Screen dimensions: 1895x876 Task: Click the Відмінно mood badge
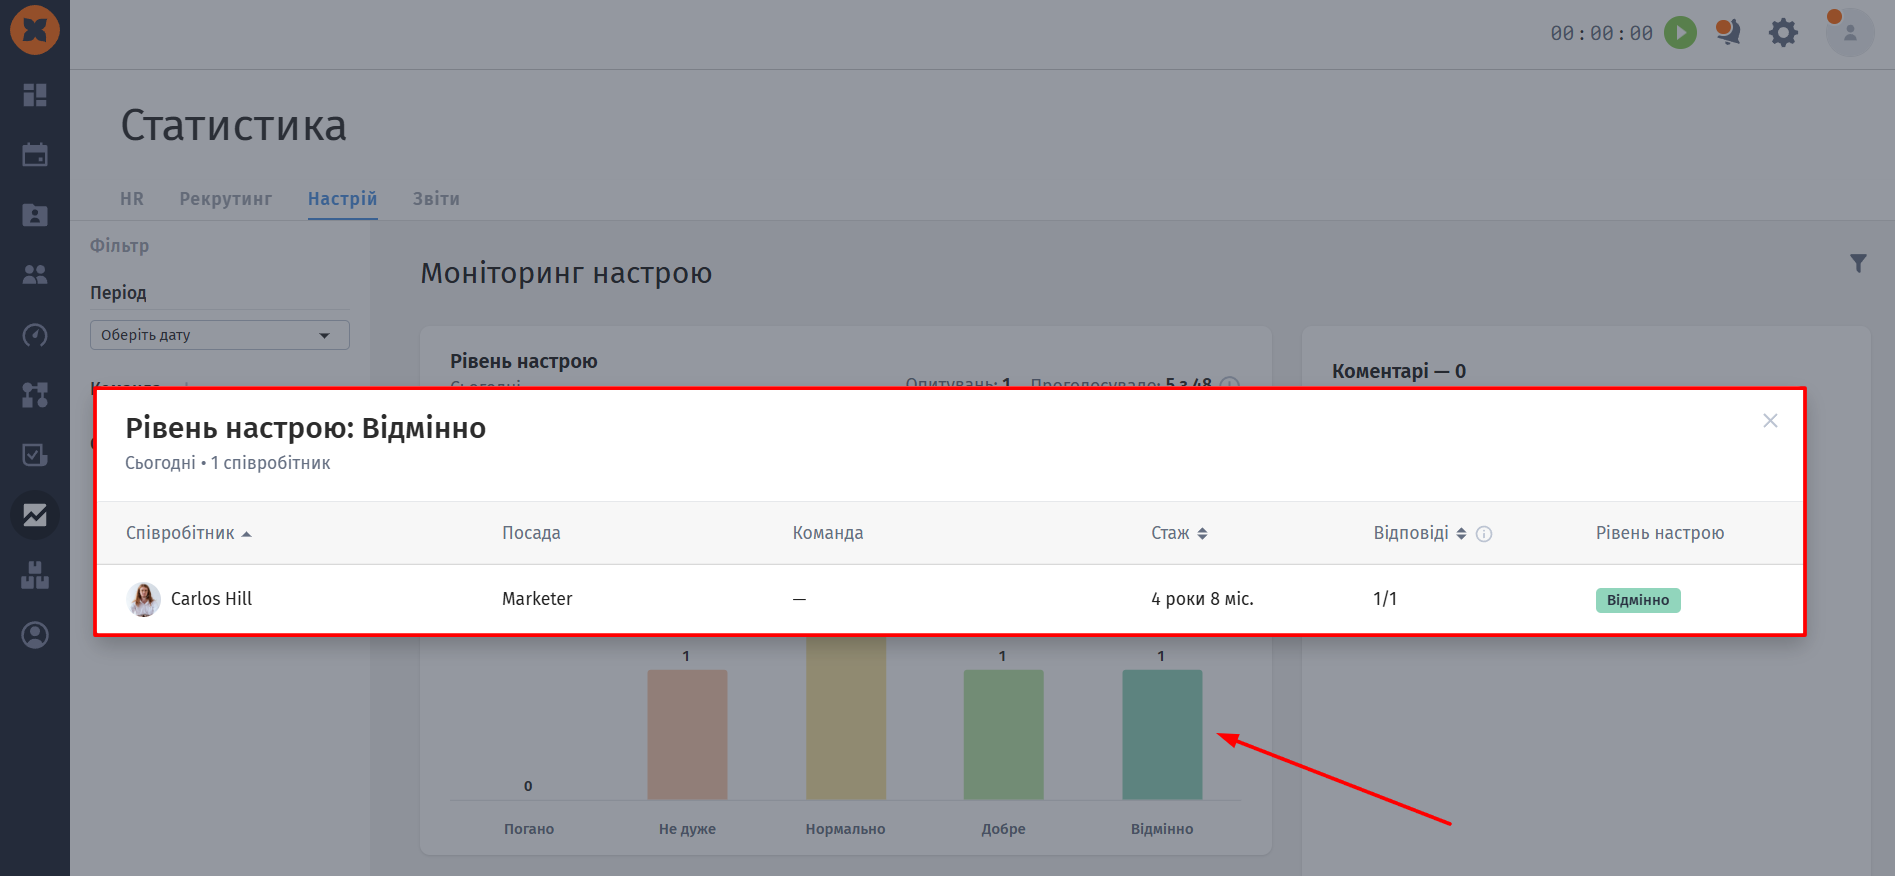click(x=1638, y=600)
